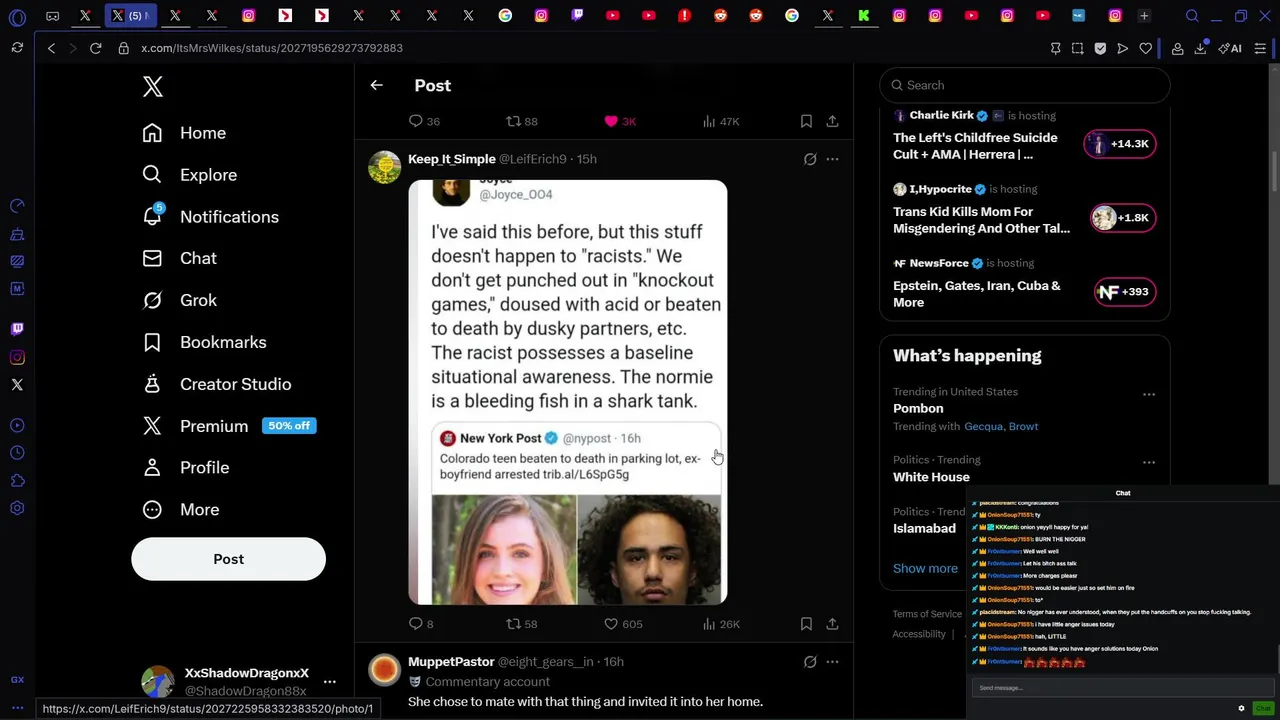
Task: Open Grok actions on MuppetPastor's reply
Action: 810,662
